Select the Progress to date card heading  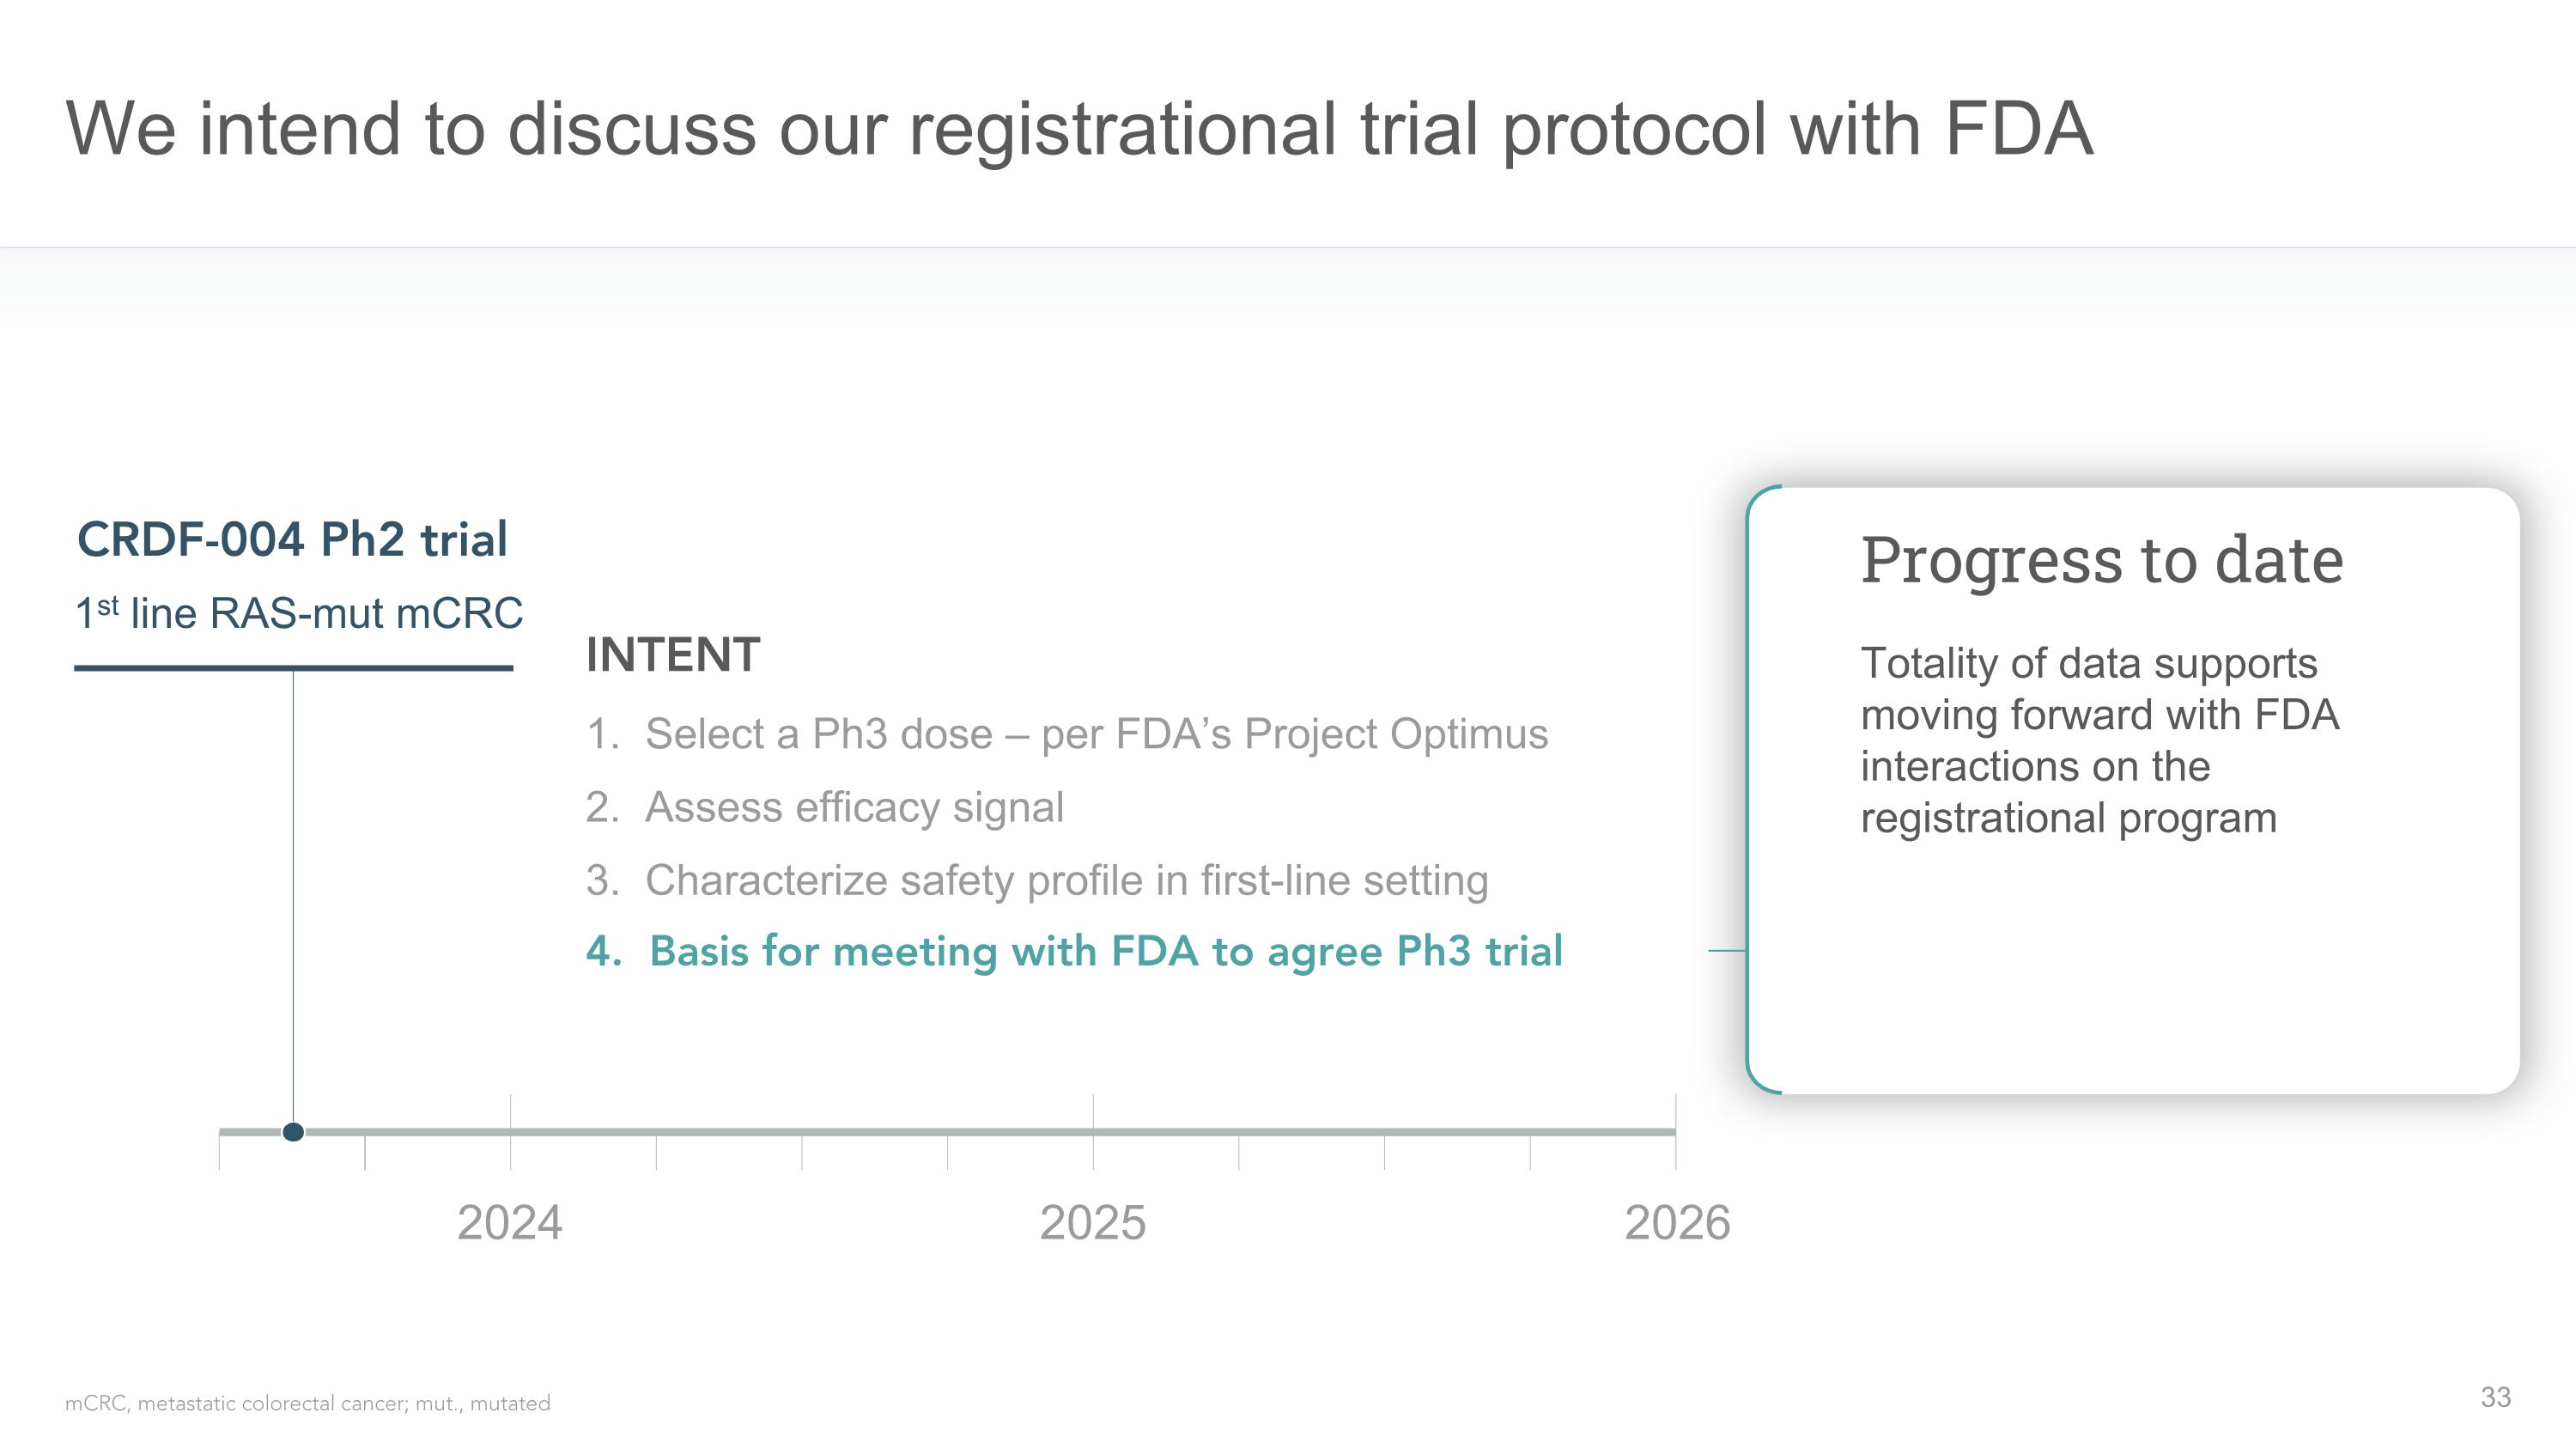2101,560
